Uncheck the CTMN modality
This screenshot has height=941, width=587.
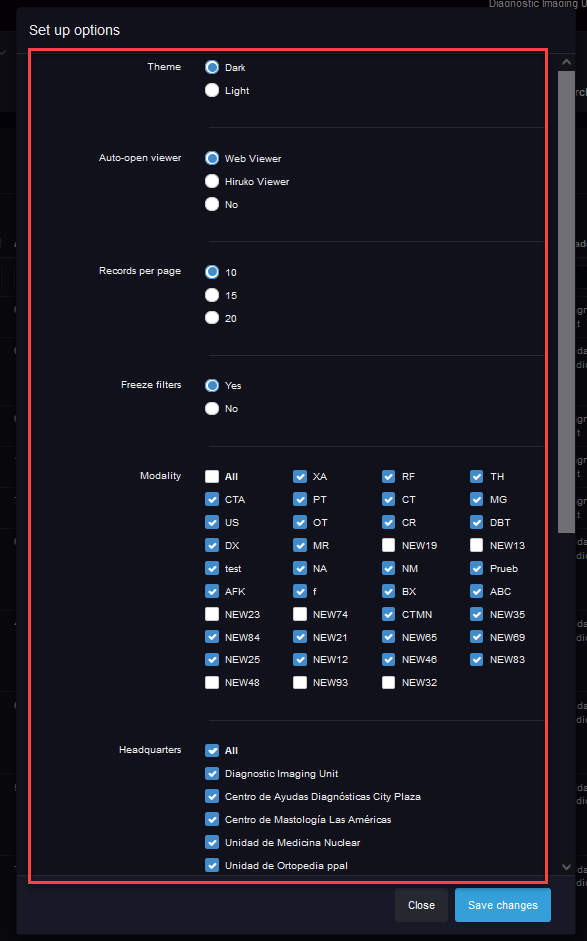[x=388, y=614]
